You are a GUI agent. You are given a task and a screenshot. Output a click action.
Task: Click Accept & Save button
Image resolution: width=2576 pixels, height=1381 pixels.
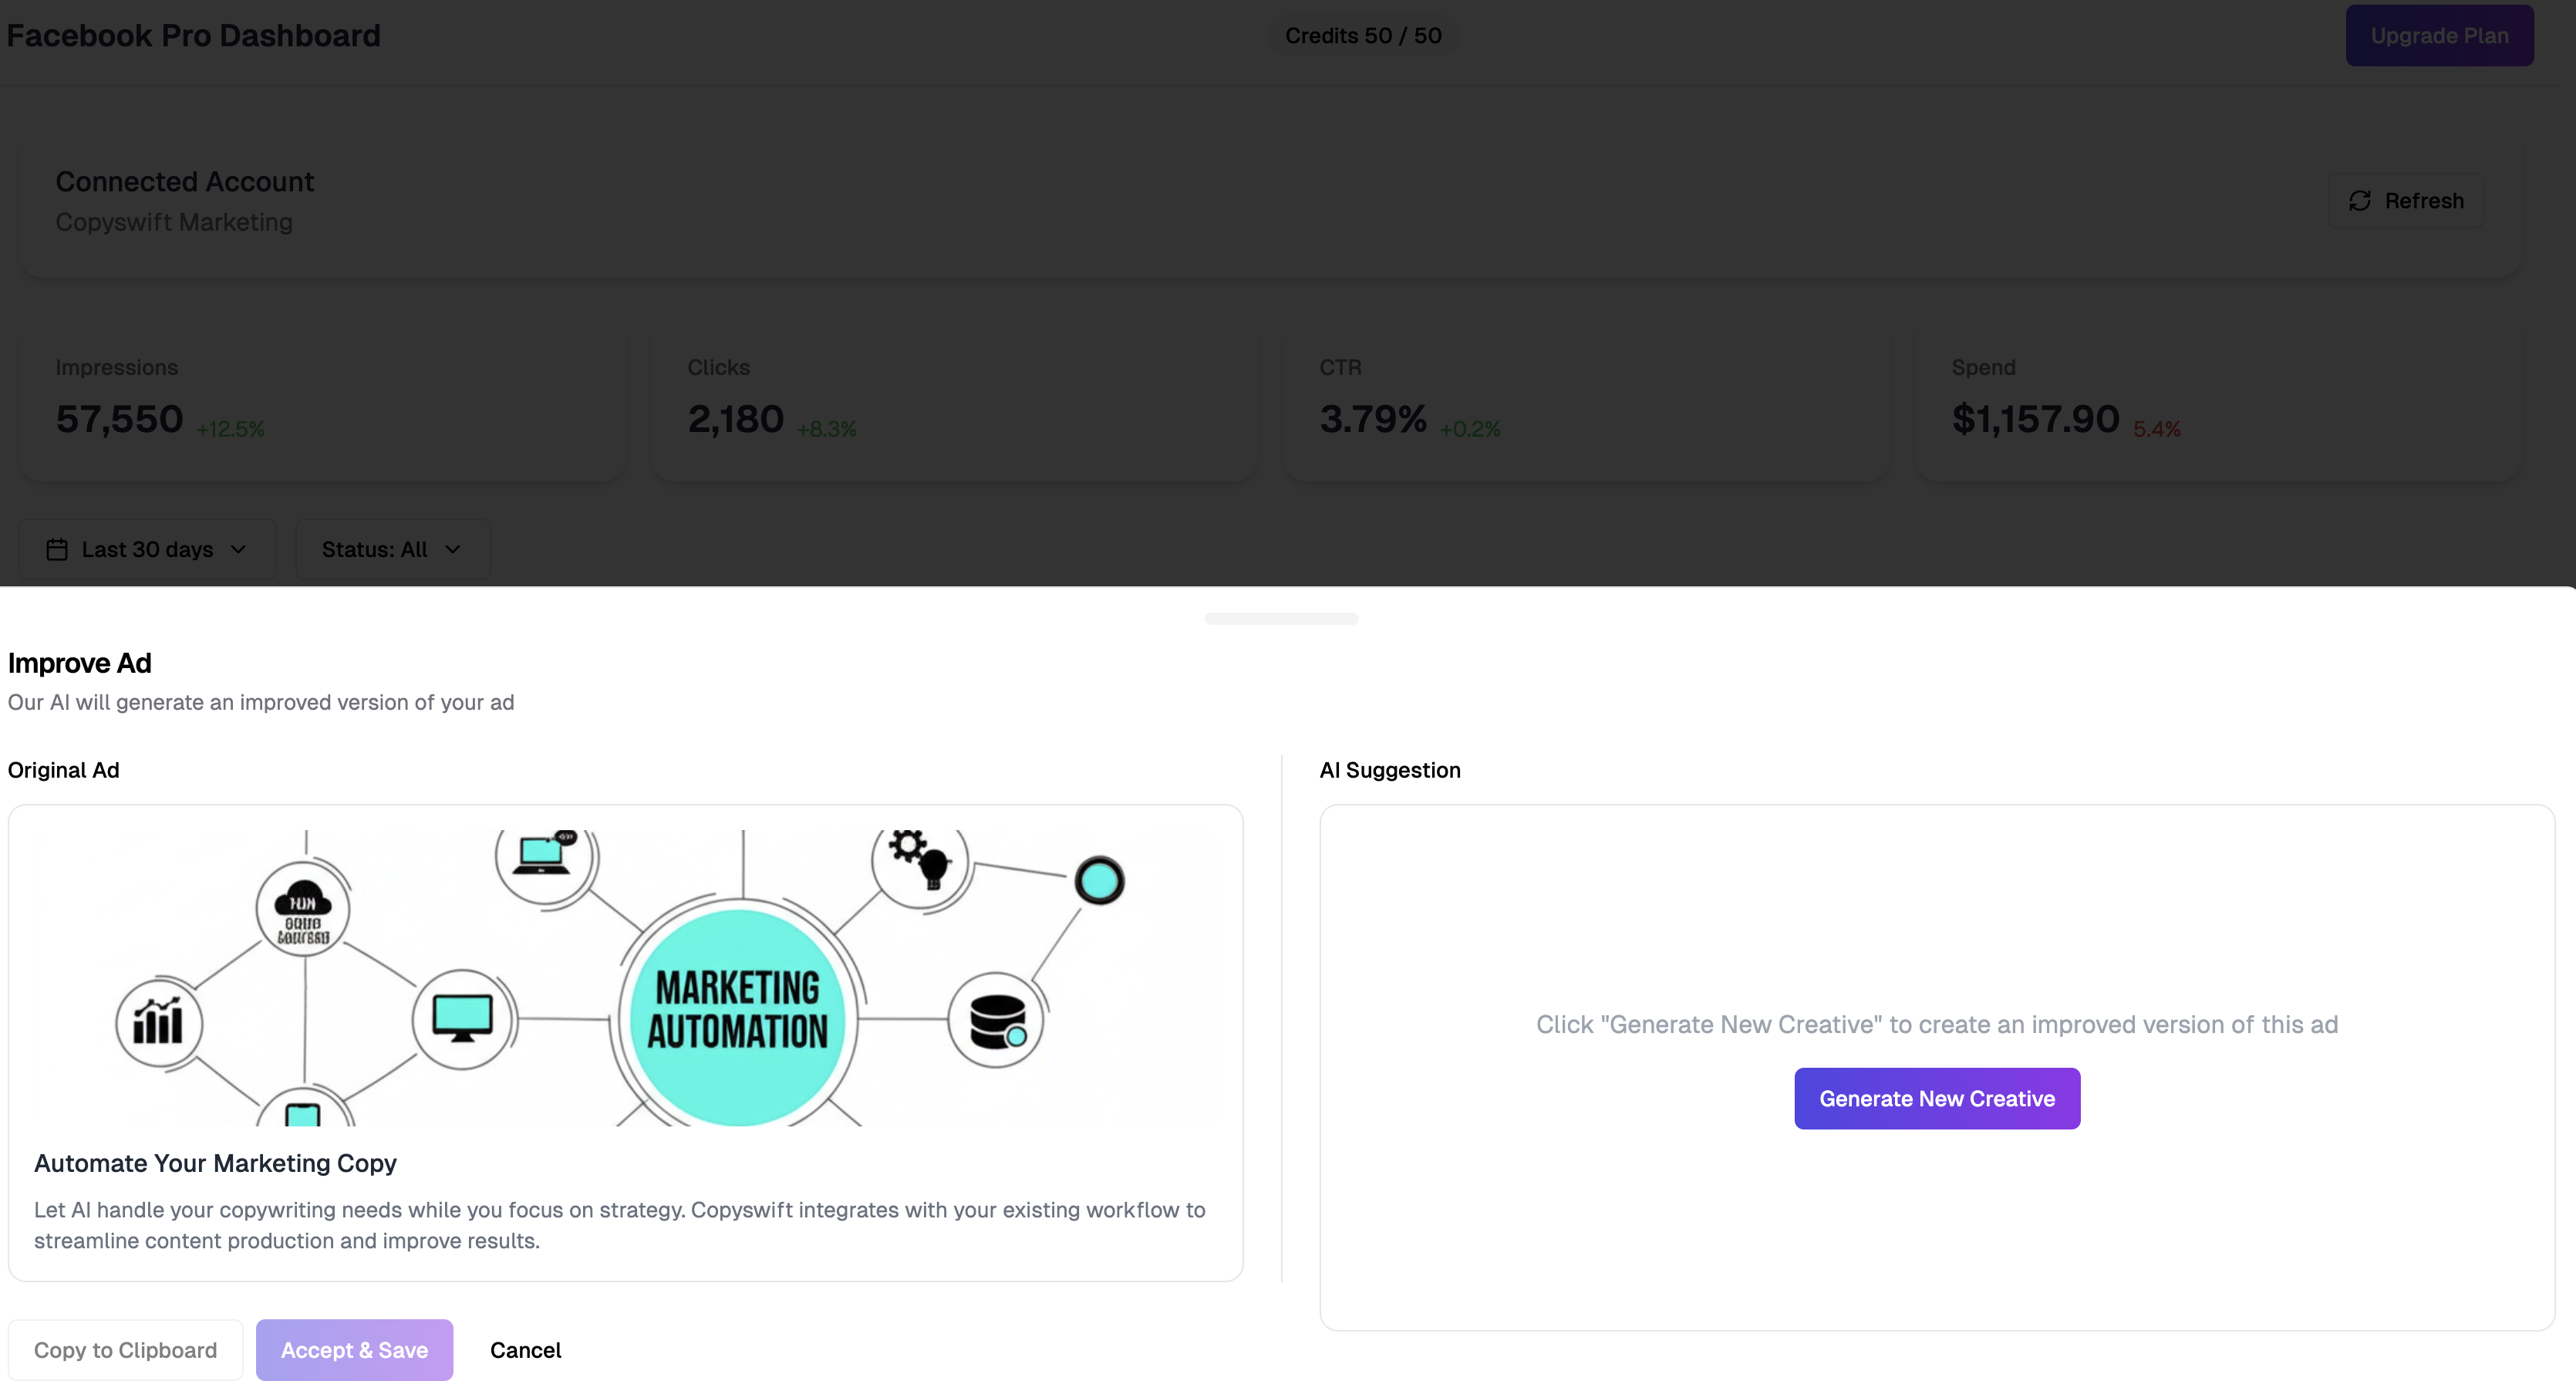pyautogui.click(x=354, y=1349)
